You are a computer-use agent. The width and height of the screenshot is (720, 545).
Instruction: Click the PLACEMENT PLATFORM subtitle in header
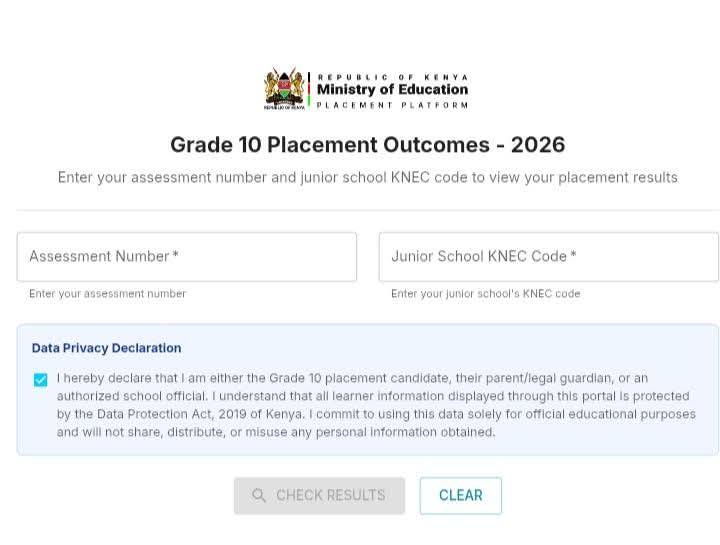393,105
